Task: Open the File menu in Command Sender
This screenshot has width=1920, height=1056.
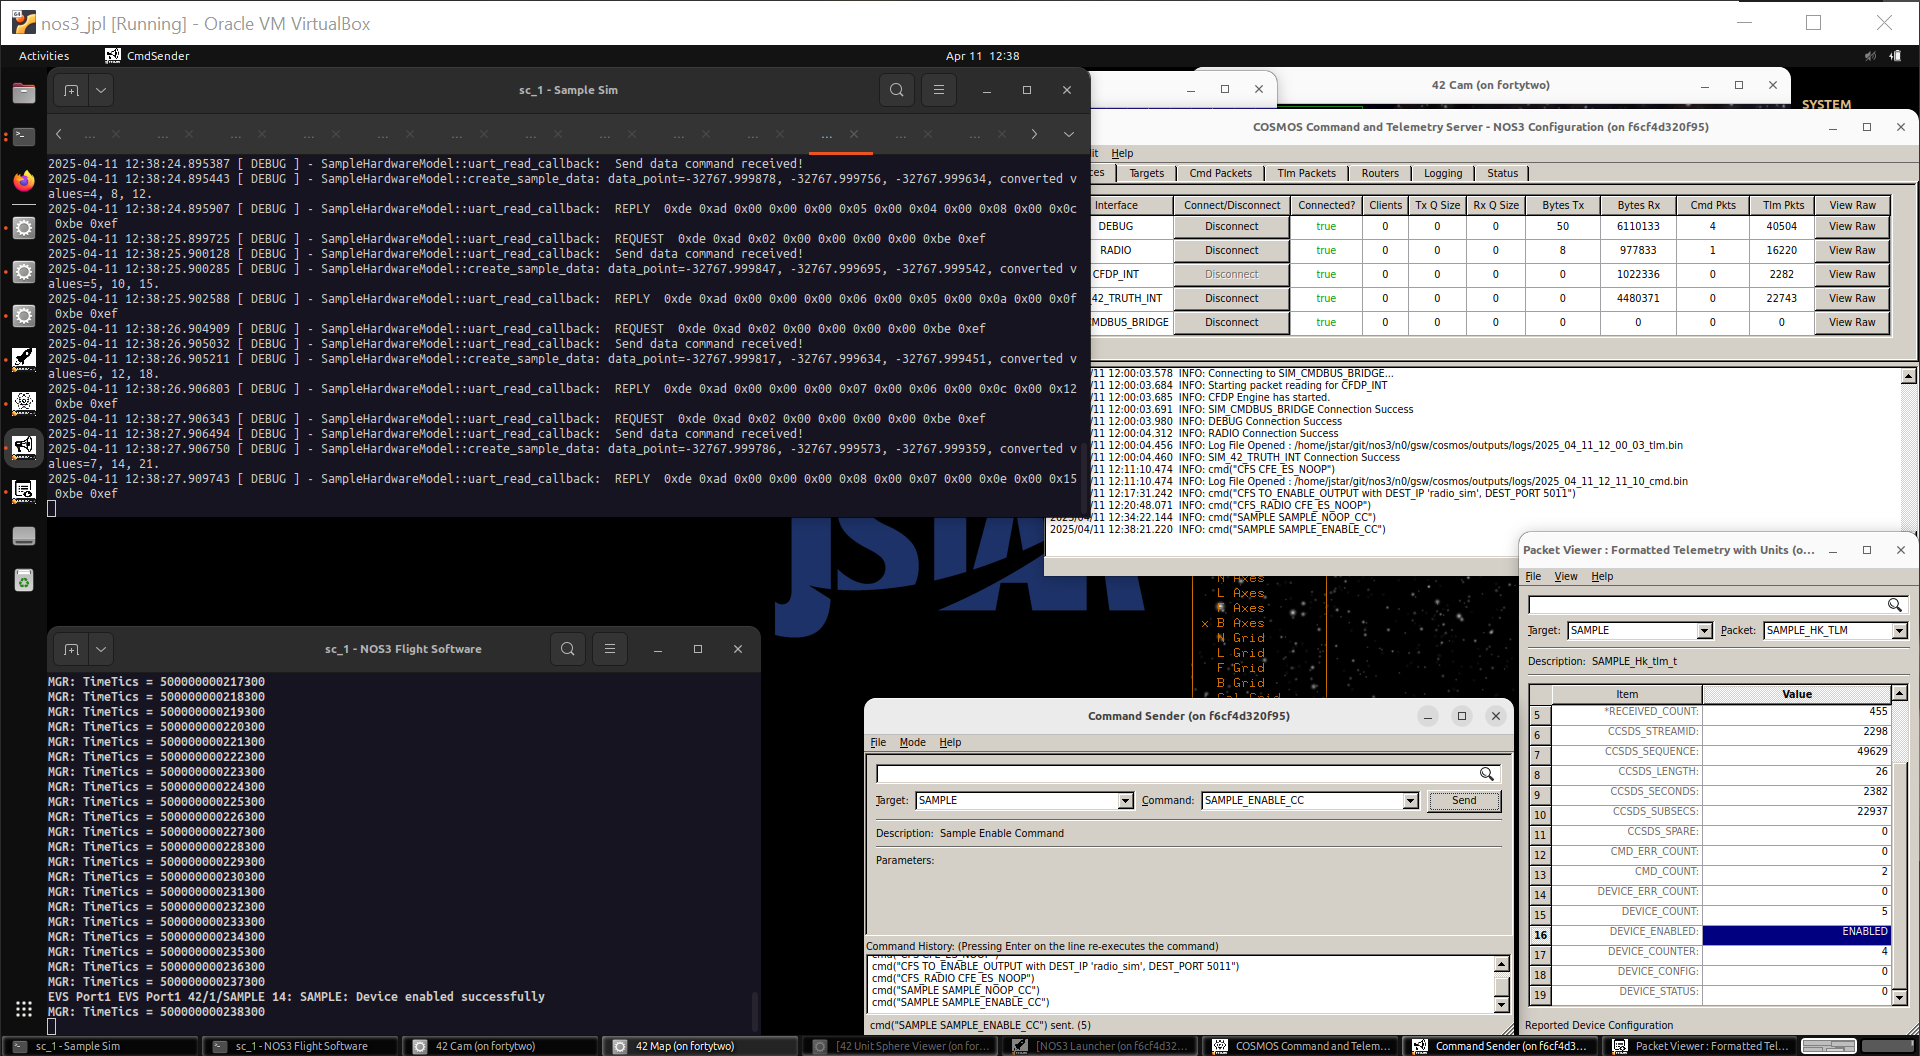Action: 878,742
